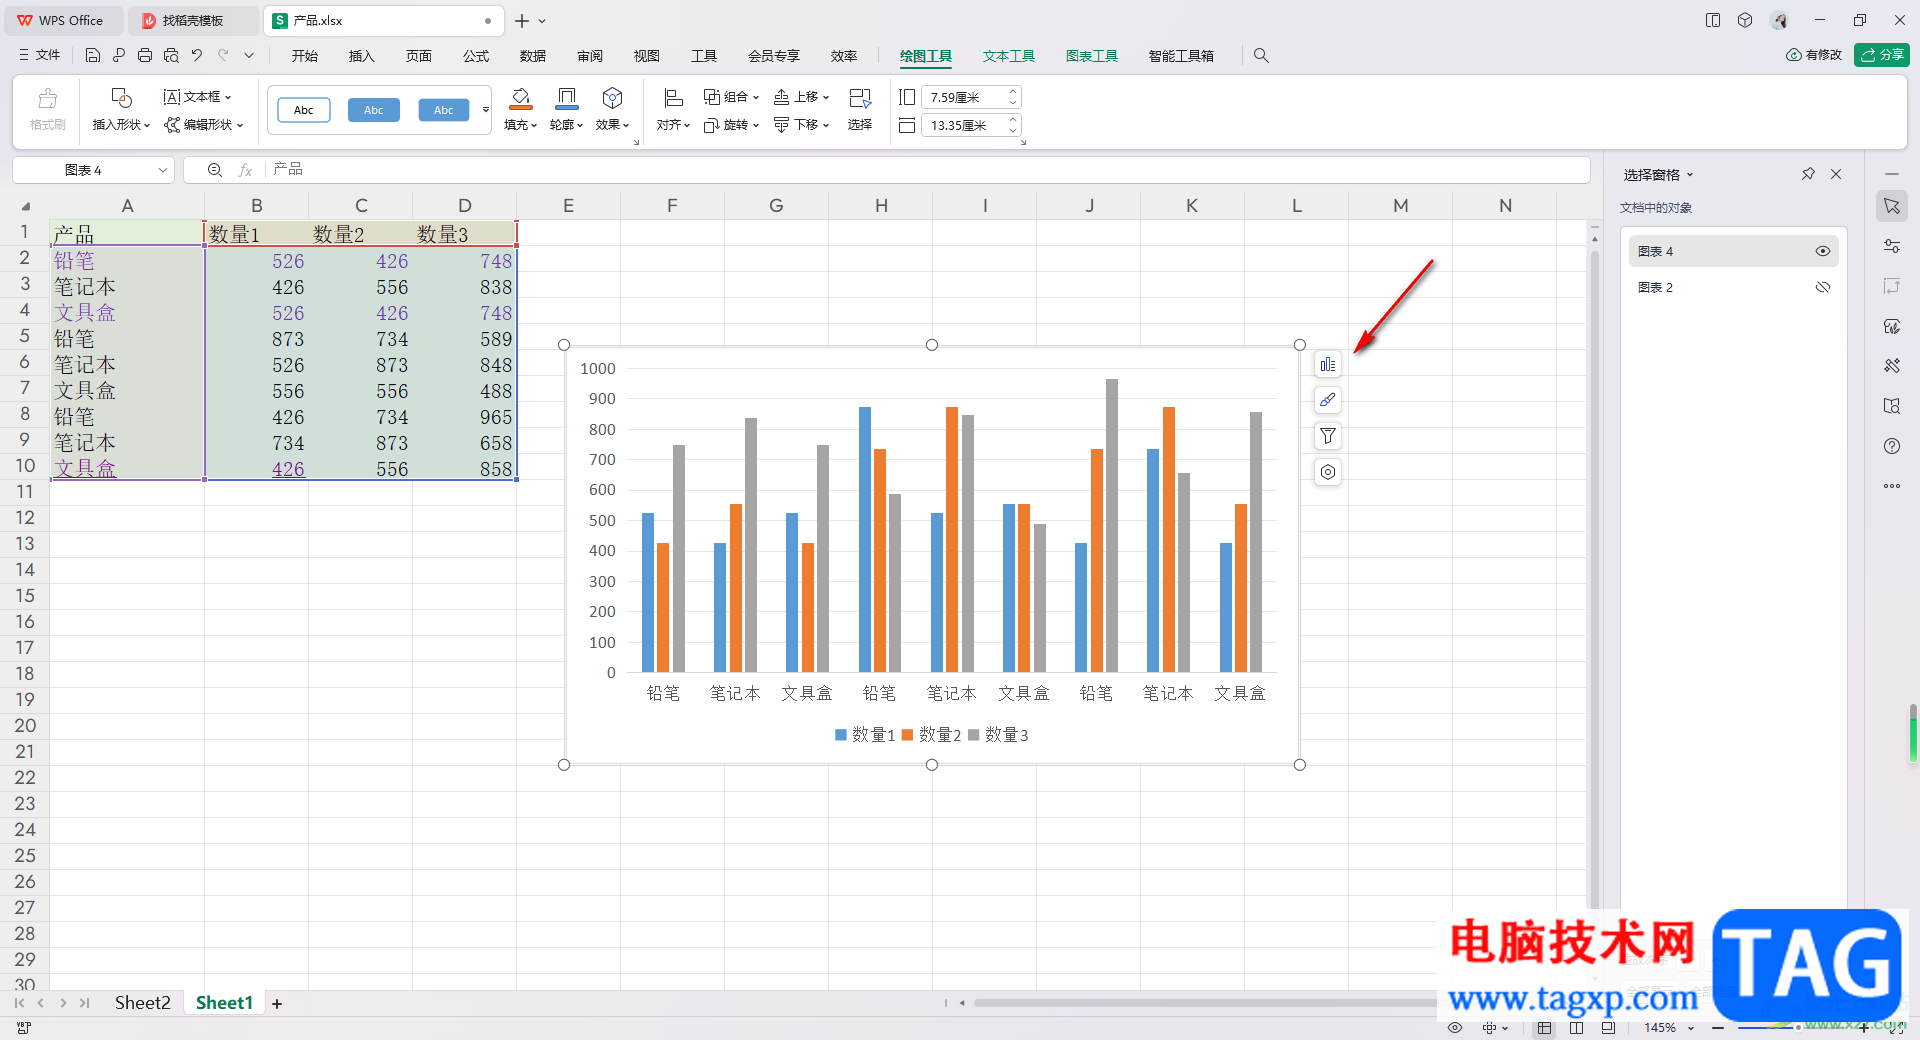Image resolution: width=1920 pixels, height=1040 pixels.
Task: Add a new sheet with the plus button
Action: (x=277, y=1003)
